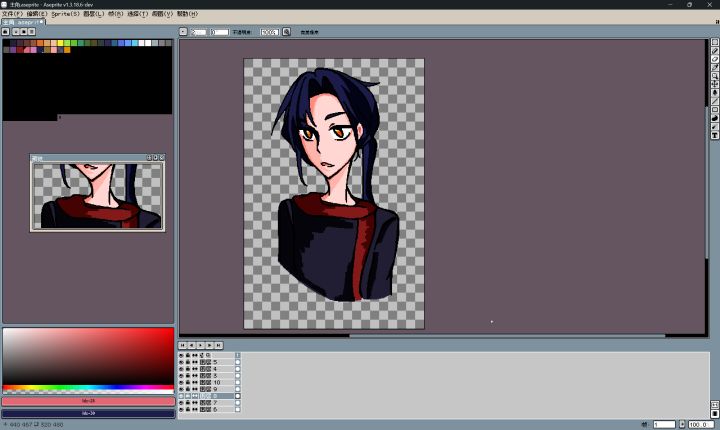The width and height of the screenshot is (720, 430).
Task: Hide layer 图层 5 via eye icon
Action: coord(181,362)
